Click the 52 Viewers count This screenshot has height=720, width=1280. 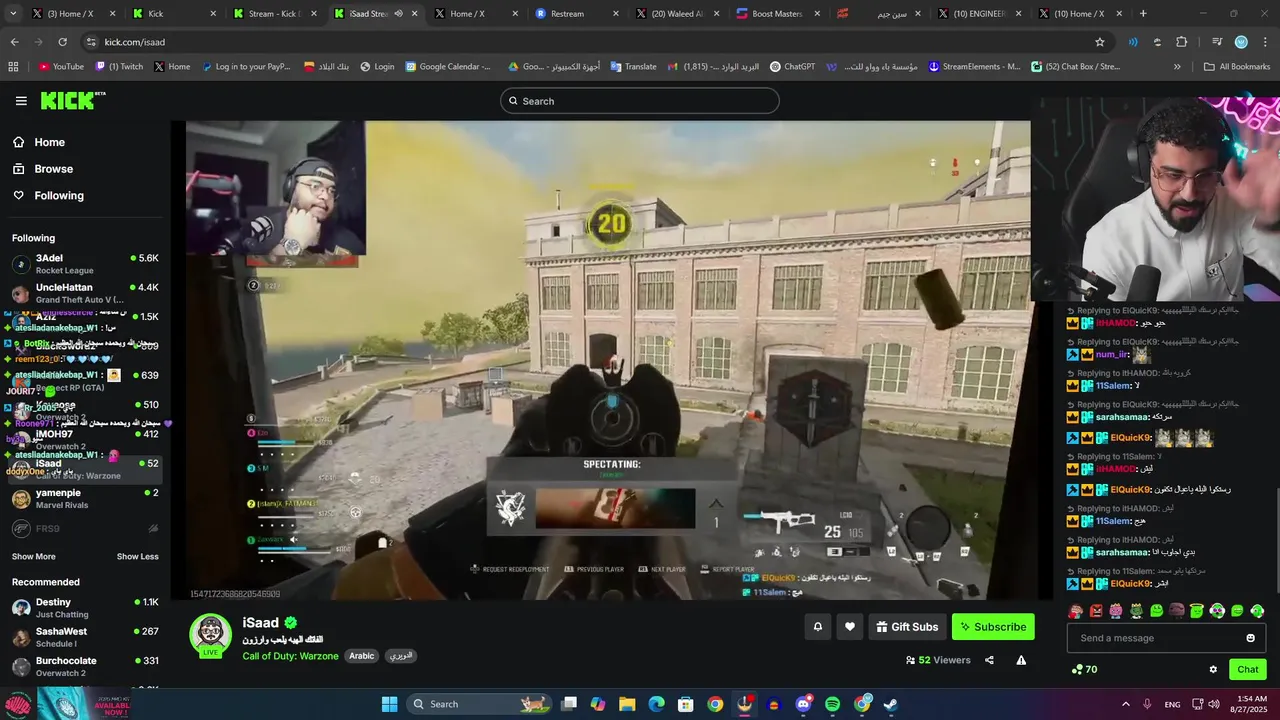pos(938,660)
